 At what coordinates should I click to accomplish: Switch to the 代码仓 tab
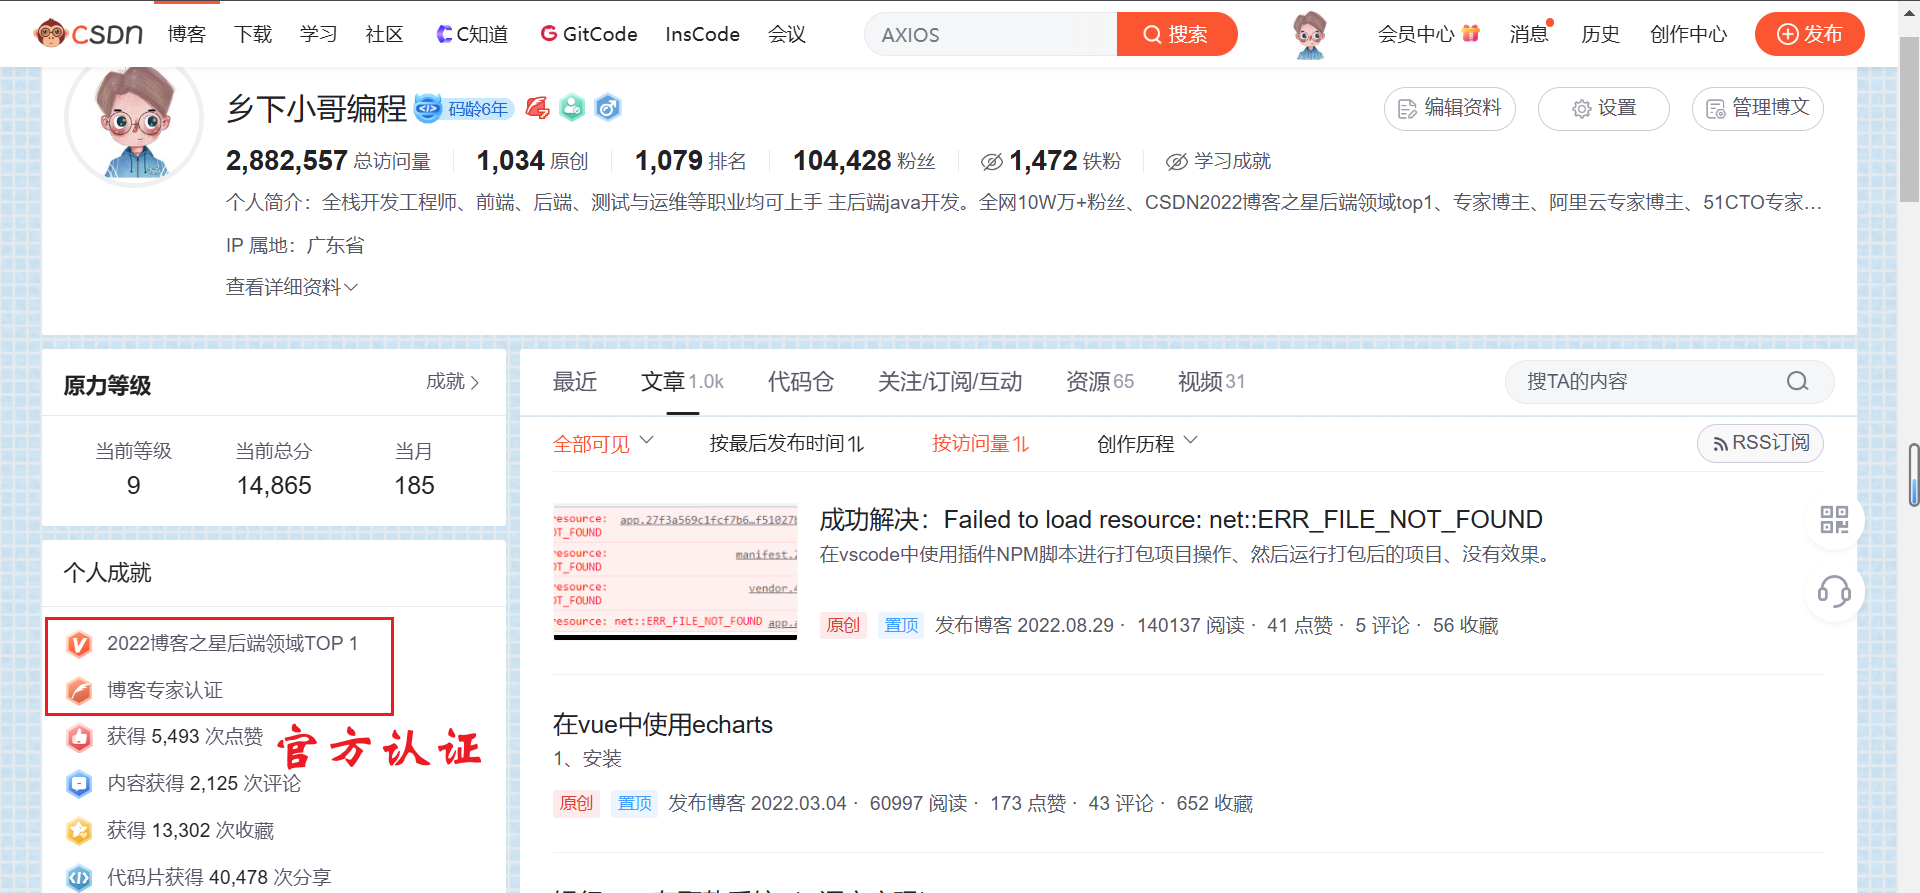click(800, 382)
